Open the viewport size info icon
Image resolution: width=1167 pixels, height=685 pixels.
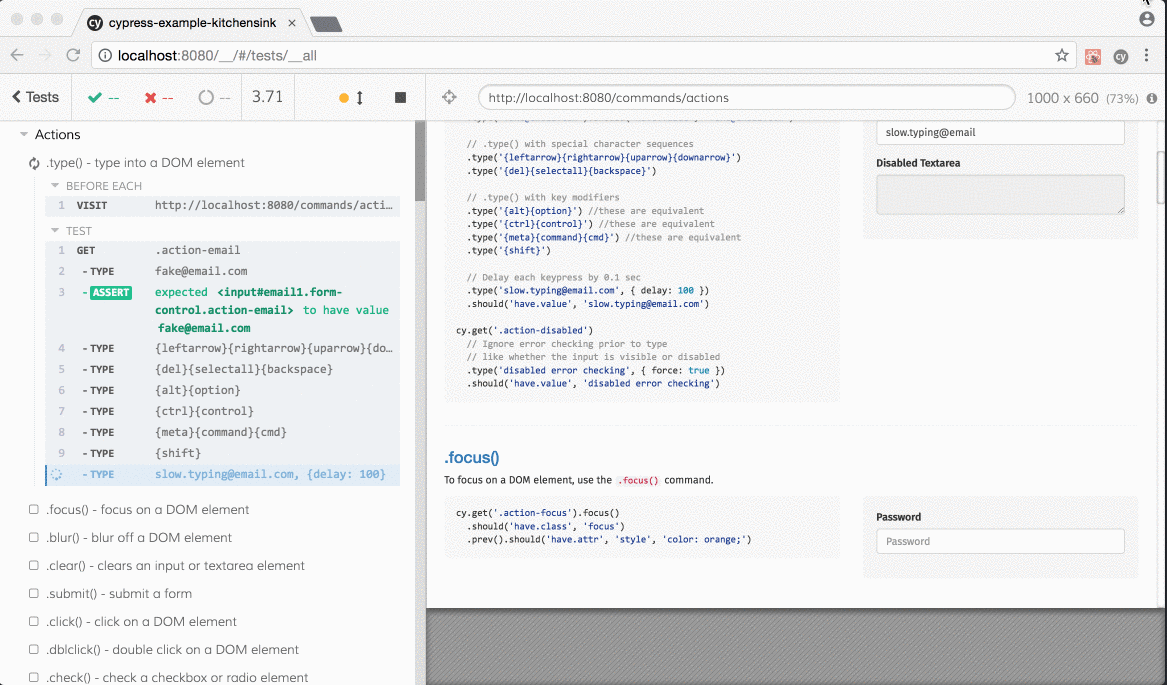point(1152,98)
